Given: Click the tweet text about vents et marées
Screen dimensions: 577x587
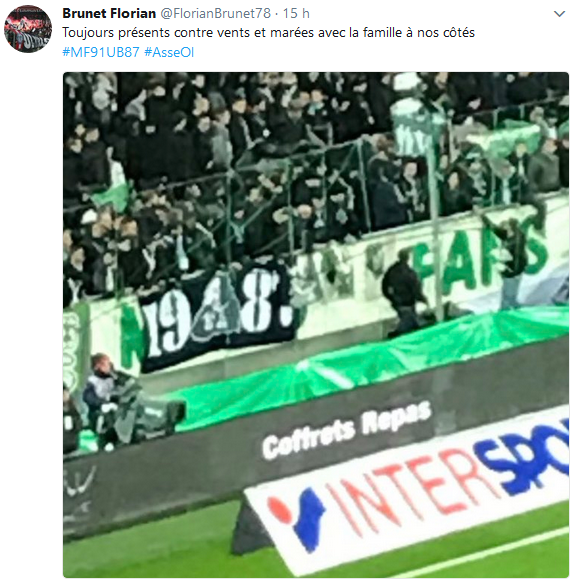Looking at the screenshot, I should pyautogui.click(x=268, y=33).
